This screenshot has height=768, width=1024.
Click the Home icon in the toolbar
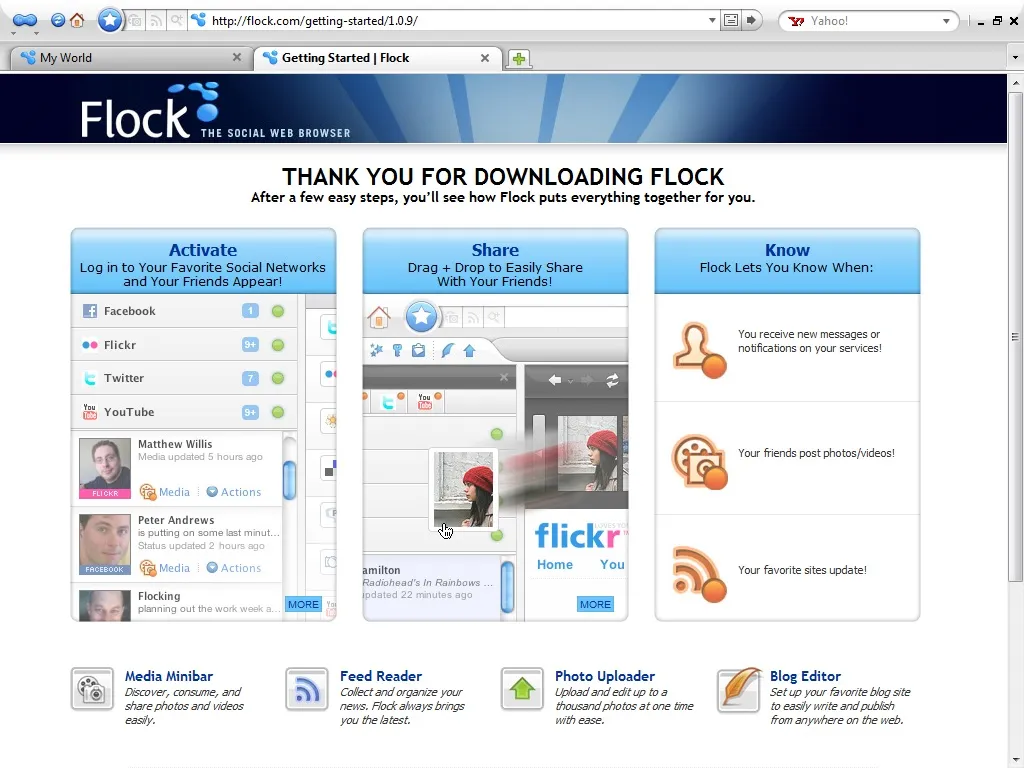click(x=77, y=19)
